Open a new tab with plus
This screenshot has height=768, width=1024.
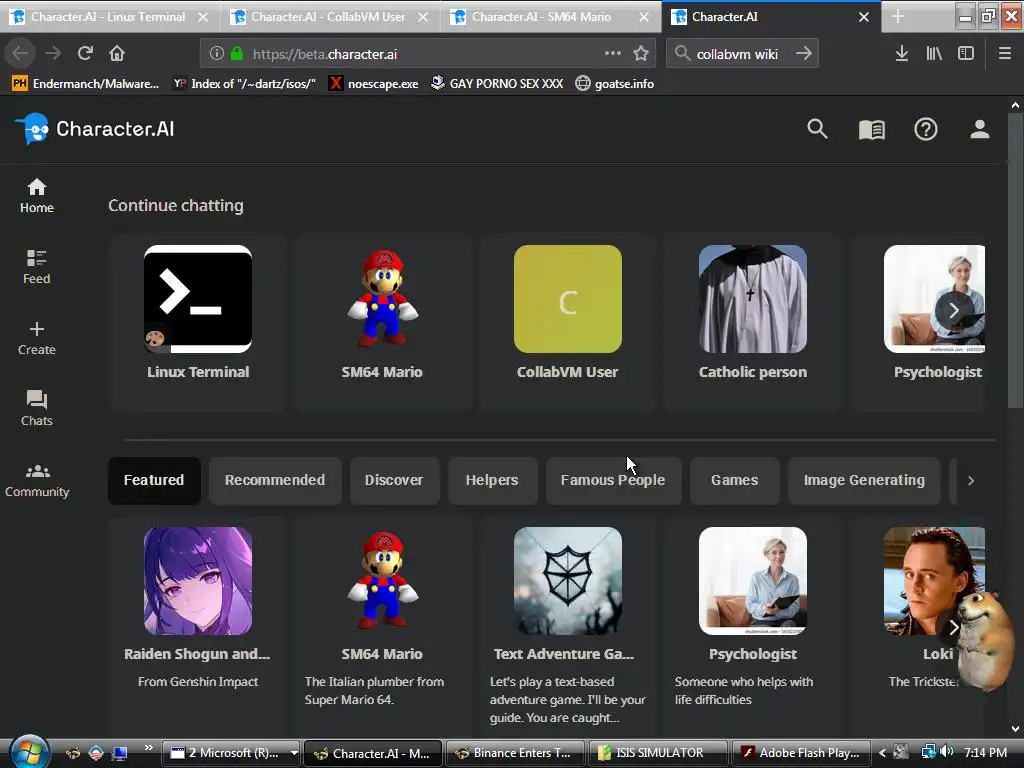pos(898,17)
